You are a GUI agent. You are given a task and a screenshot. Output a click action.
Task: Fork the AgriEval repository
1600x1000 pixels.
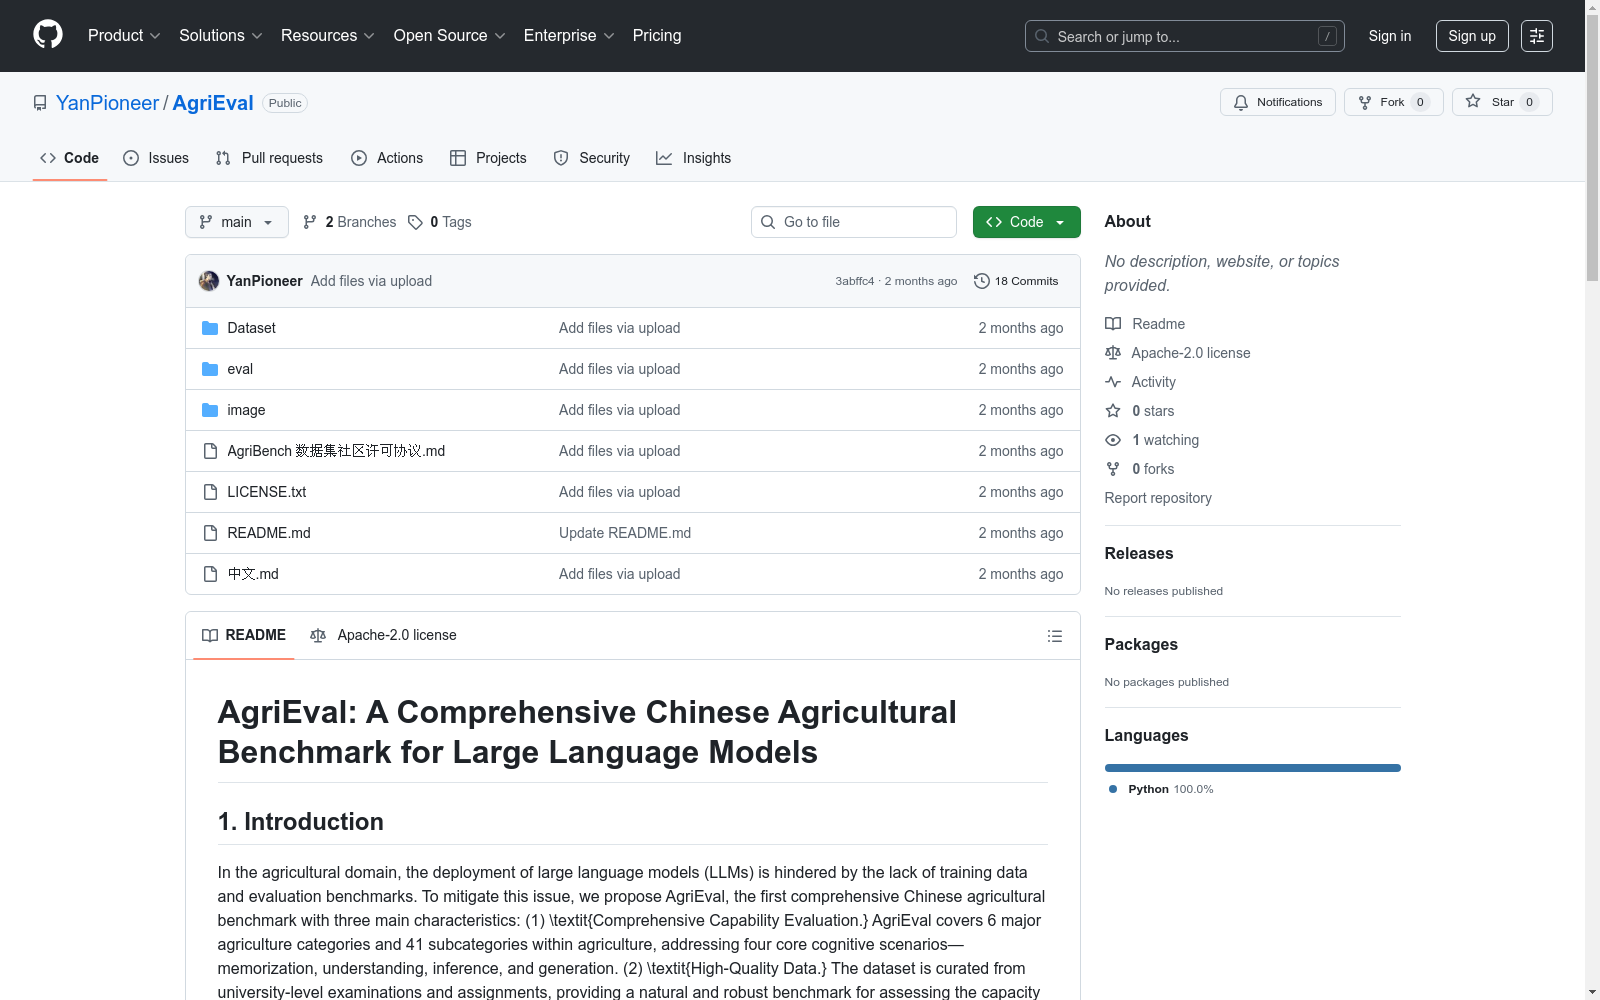coord(1394,102)
